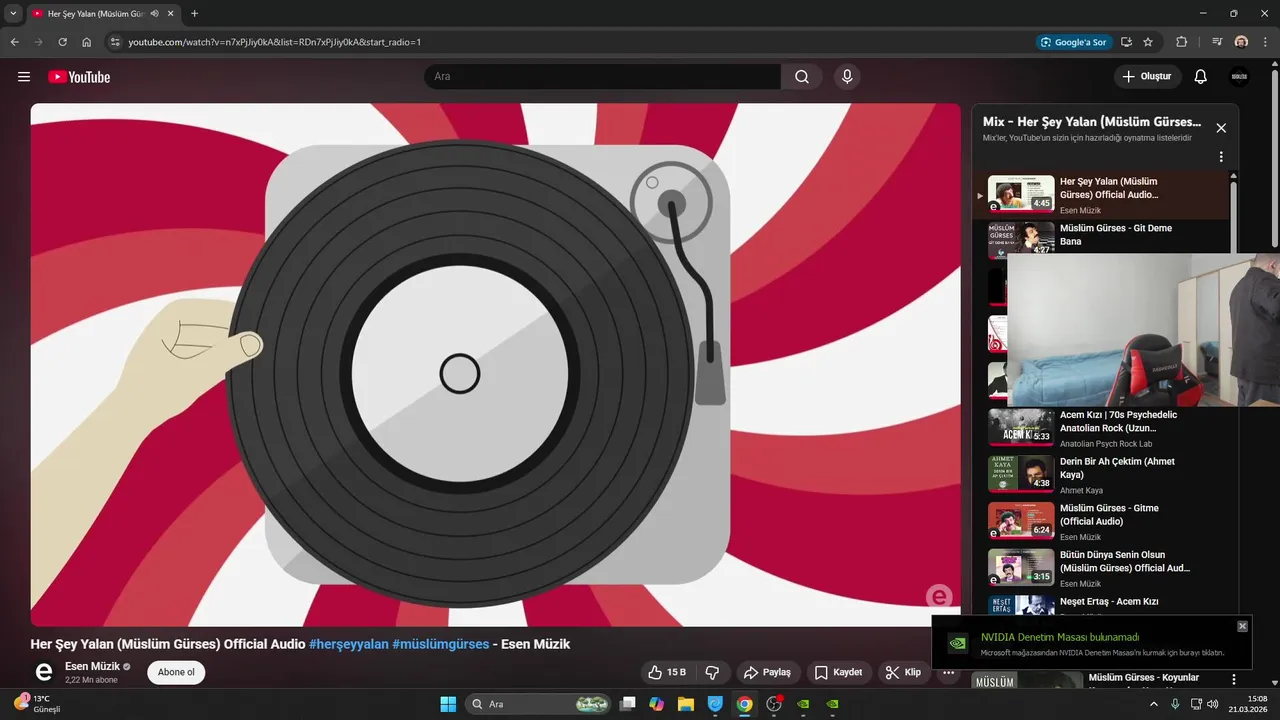Viewport: 1280px width, 720px height.
Task: Click the Anatolian Psych Rock Lab channel name
Action: point(1106,444)
